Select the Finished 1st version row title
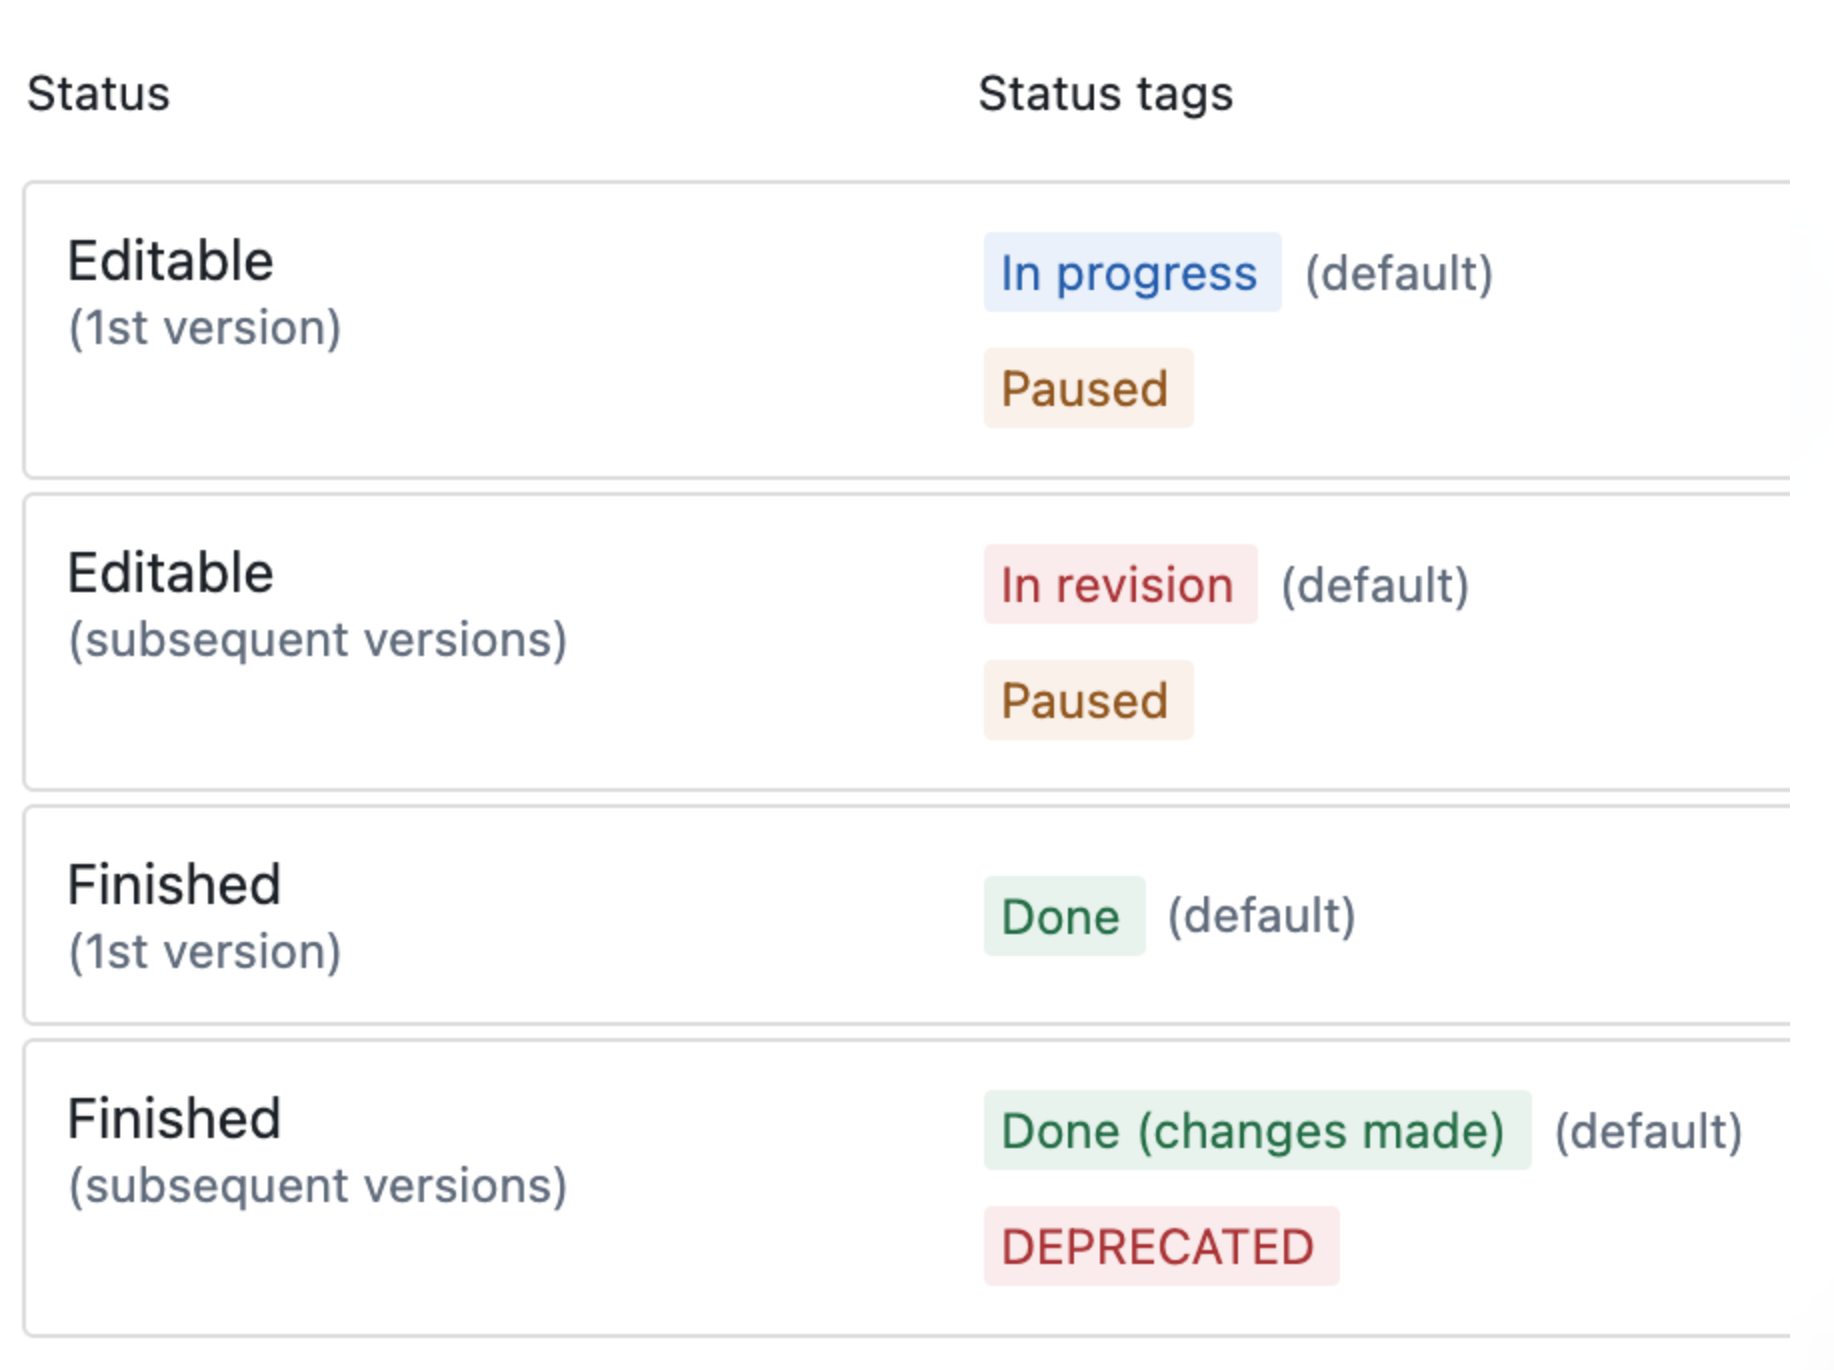The image size is (1834, 1370). point(174,885)
